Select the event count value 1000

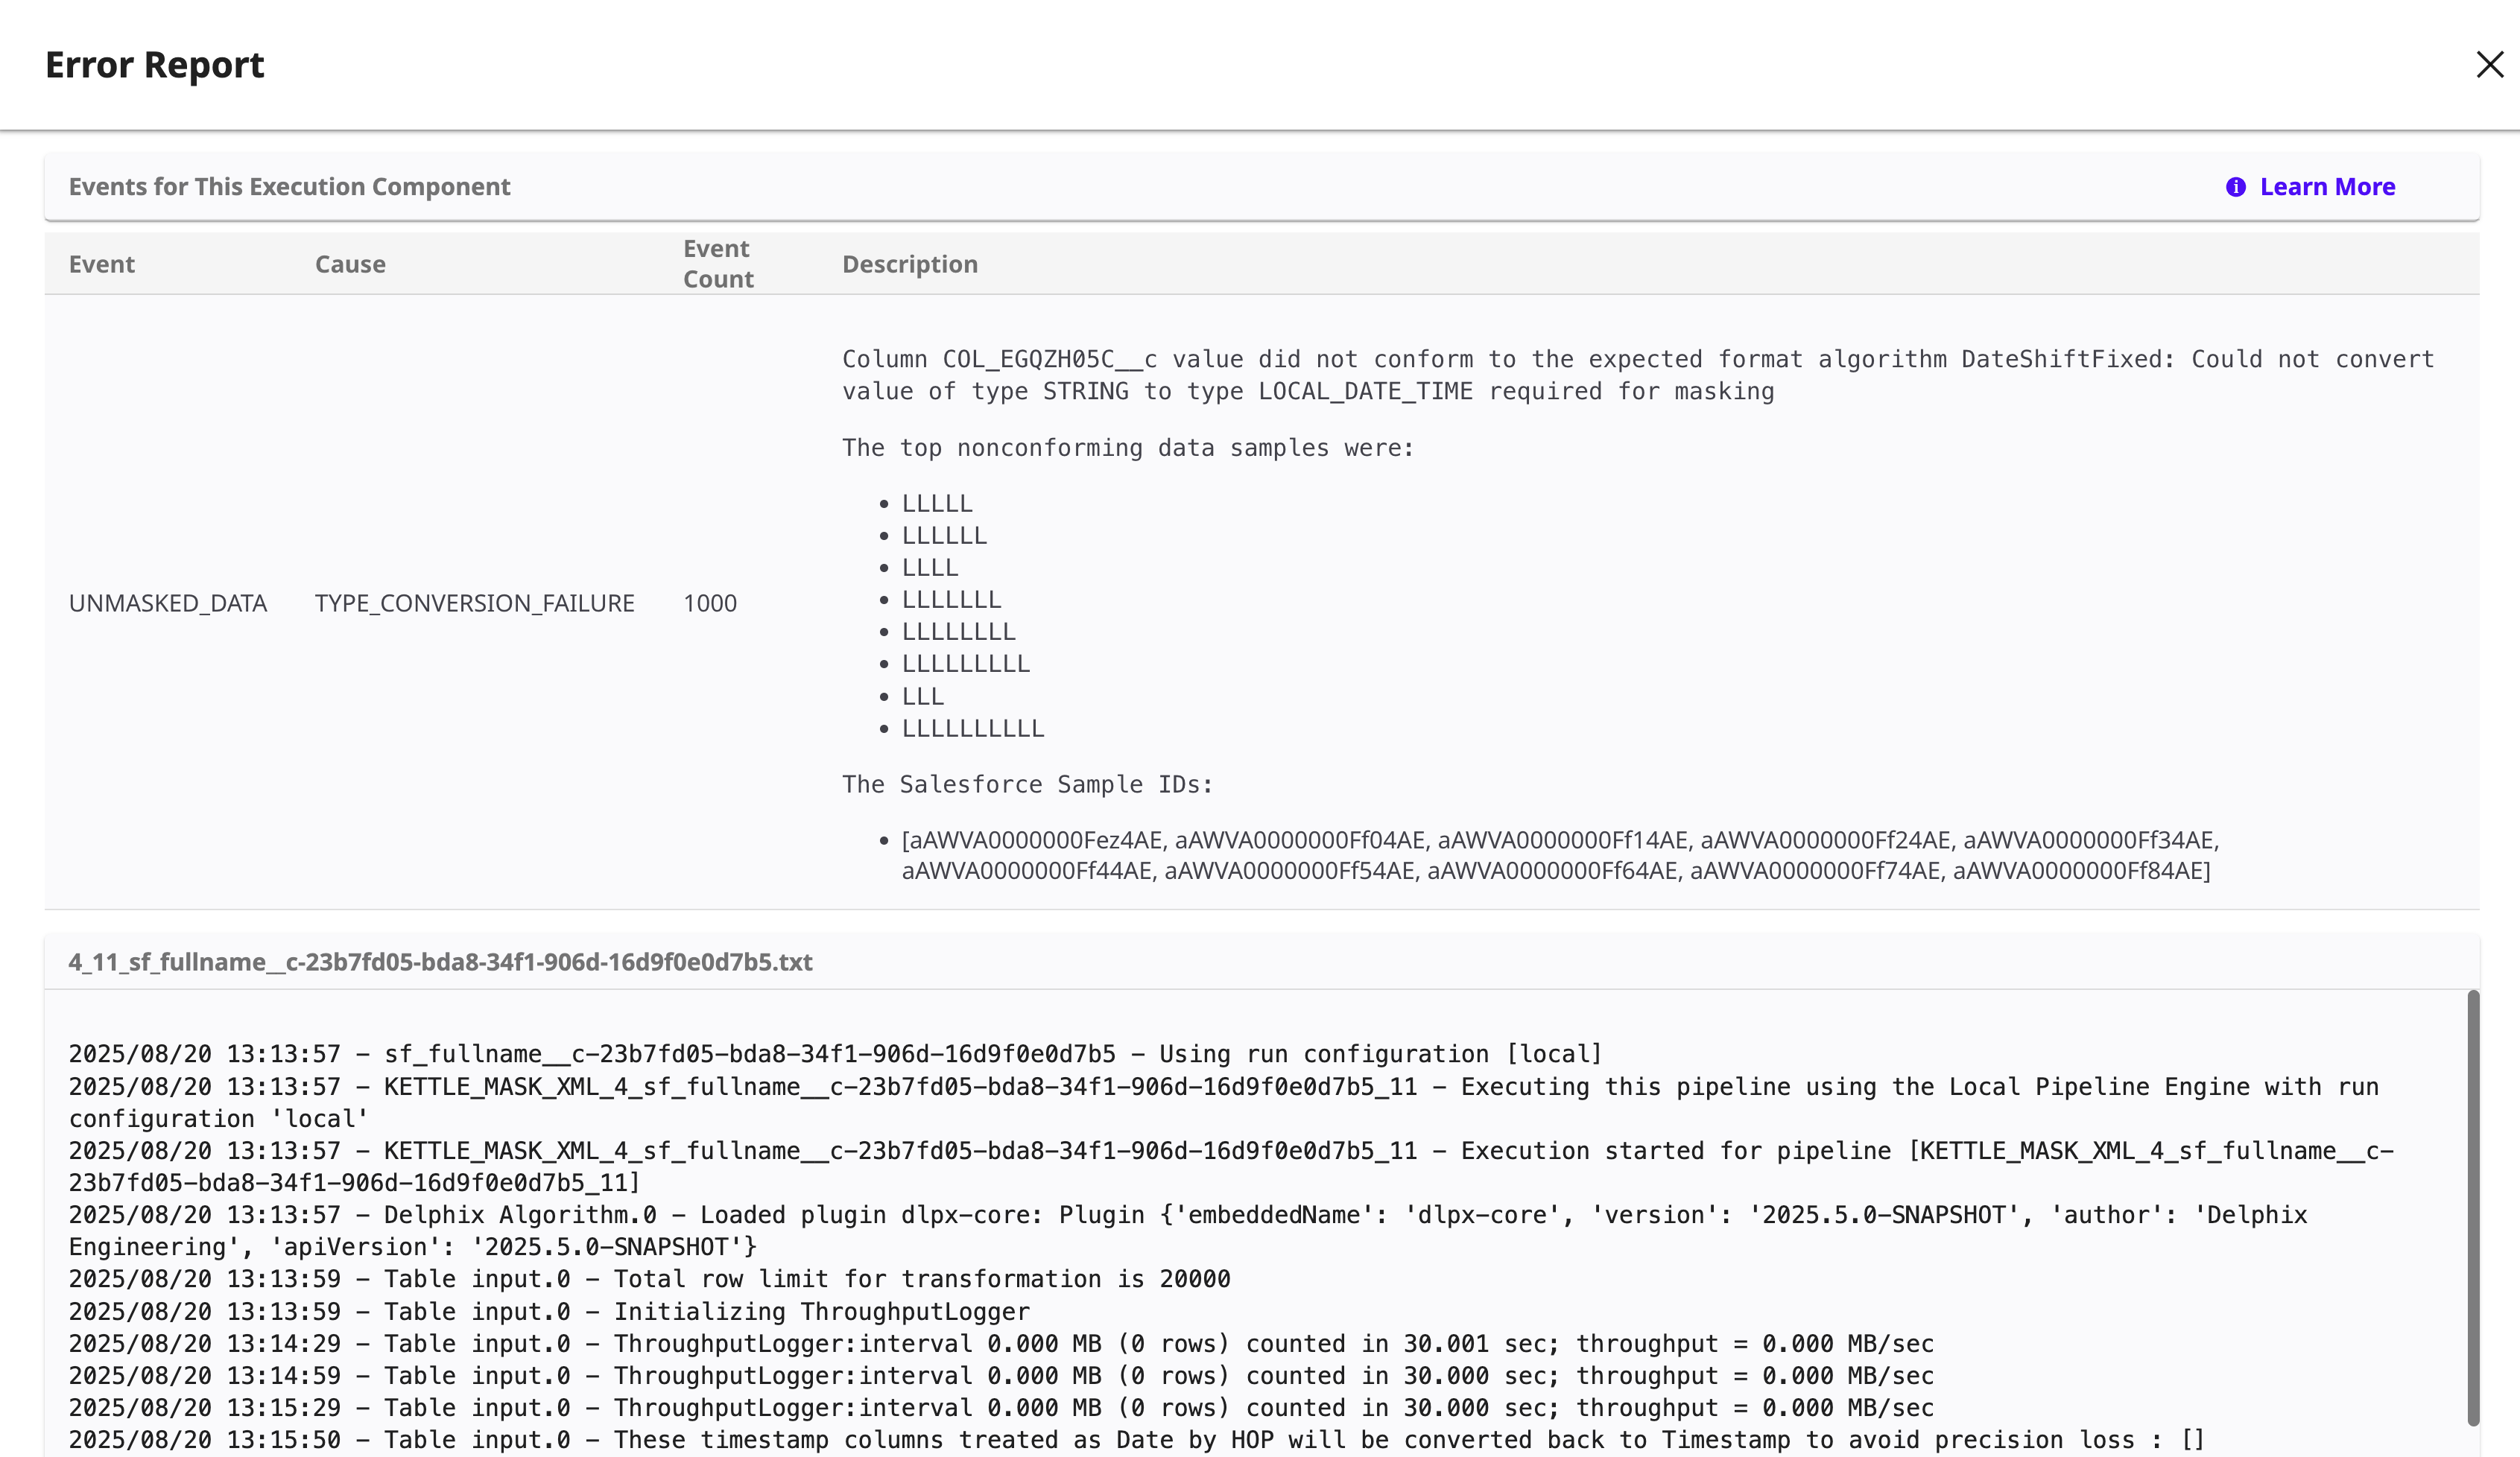710,602
